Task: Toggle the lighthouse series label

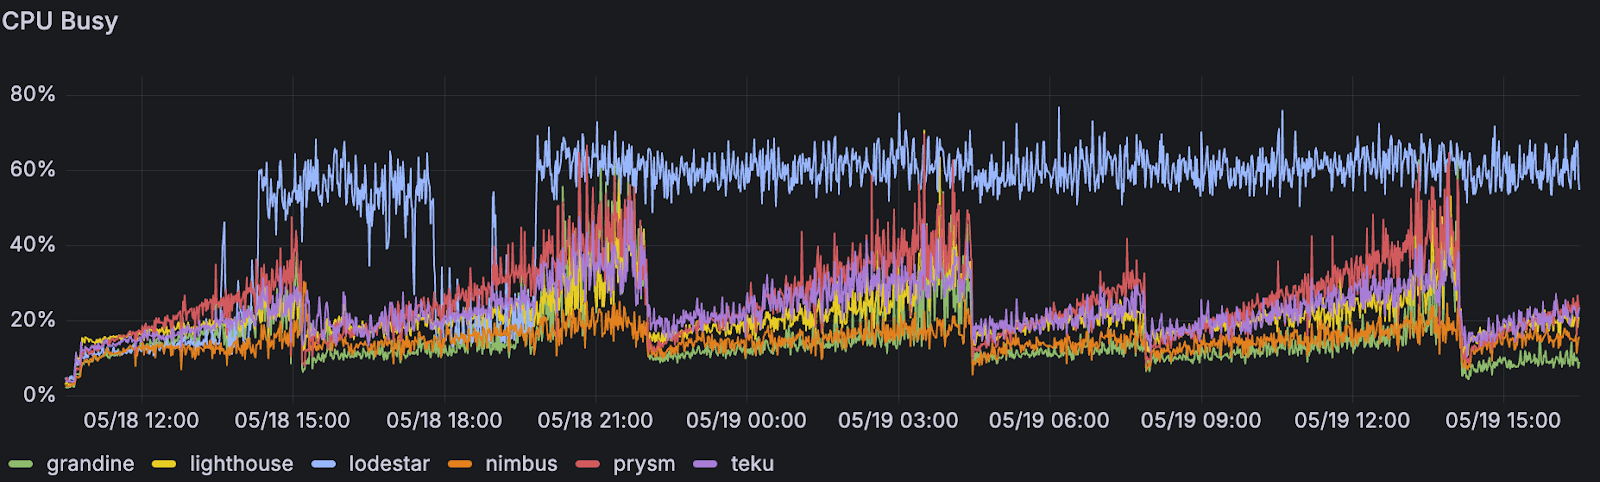Action: pyautogui.click(x=241, y=464)
